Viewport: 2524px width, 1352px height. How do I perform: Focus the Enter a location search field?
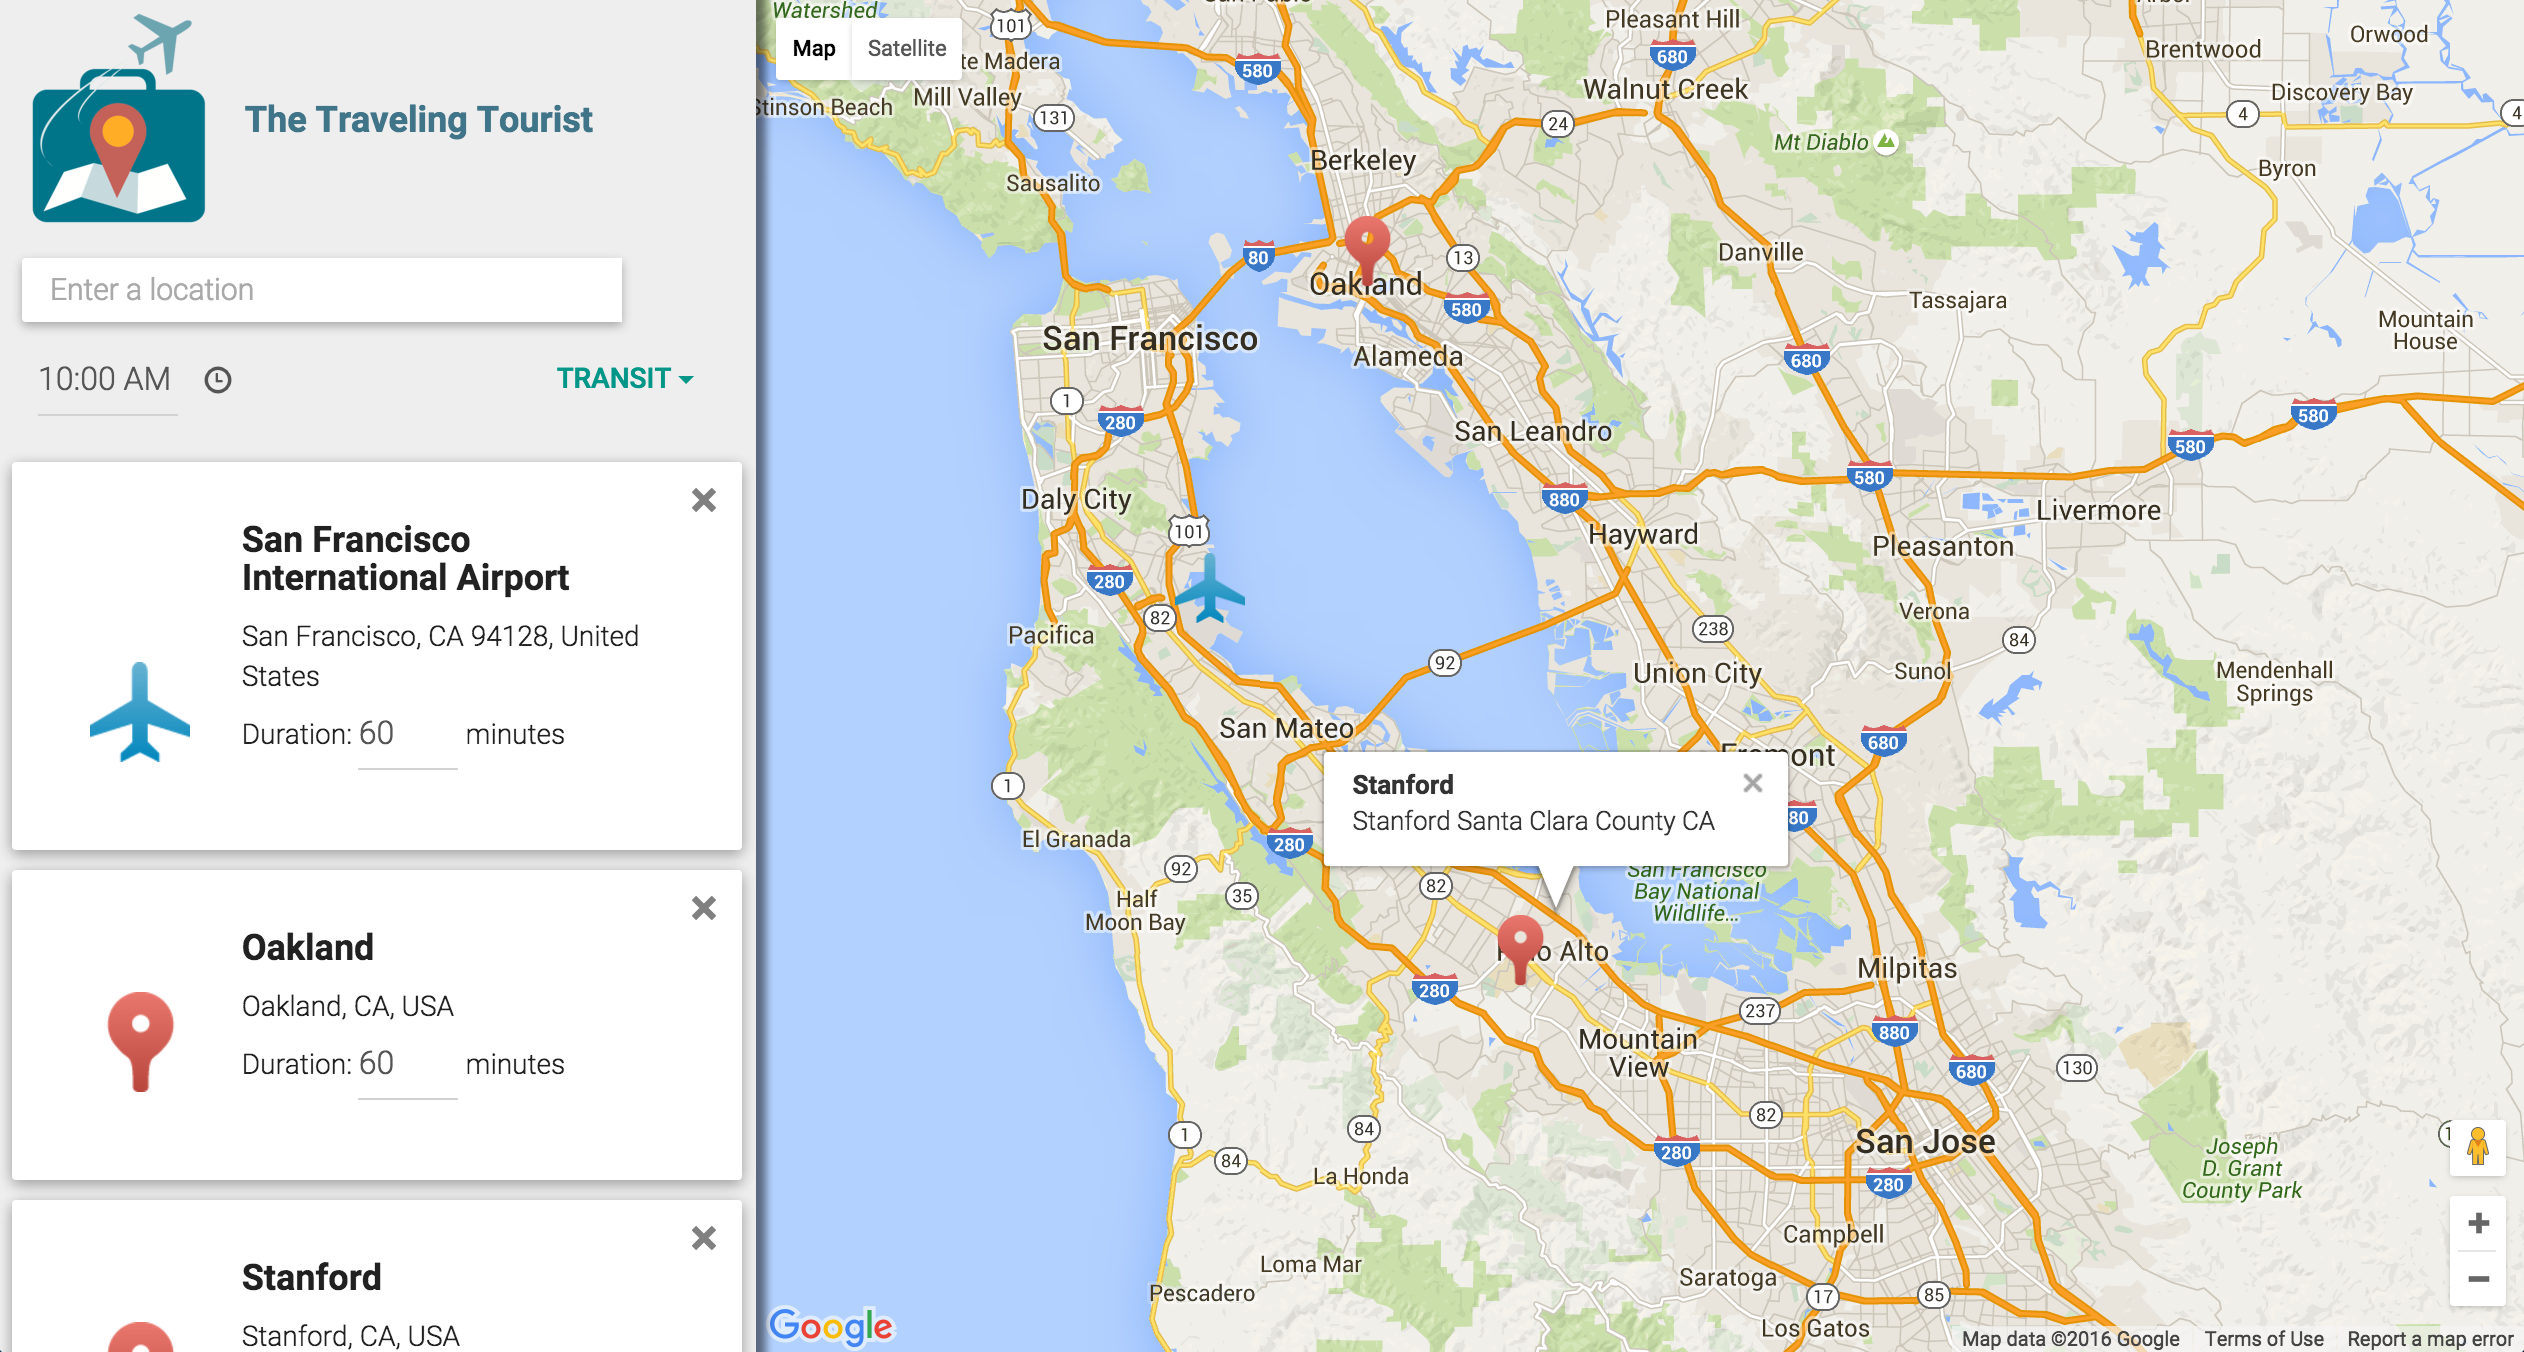[322, 290]
